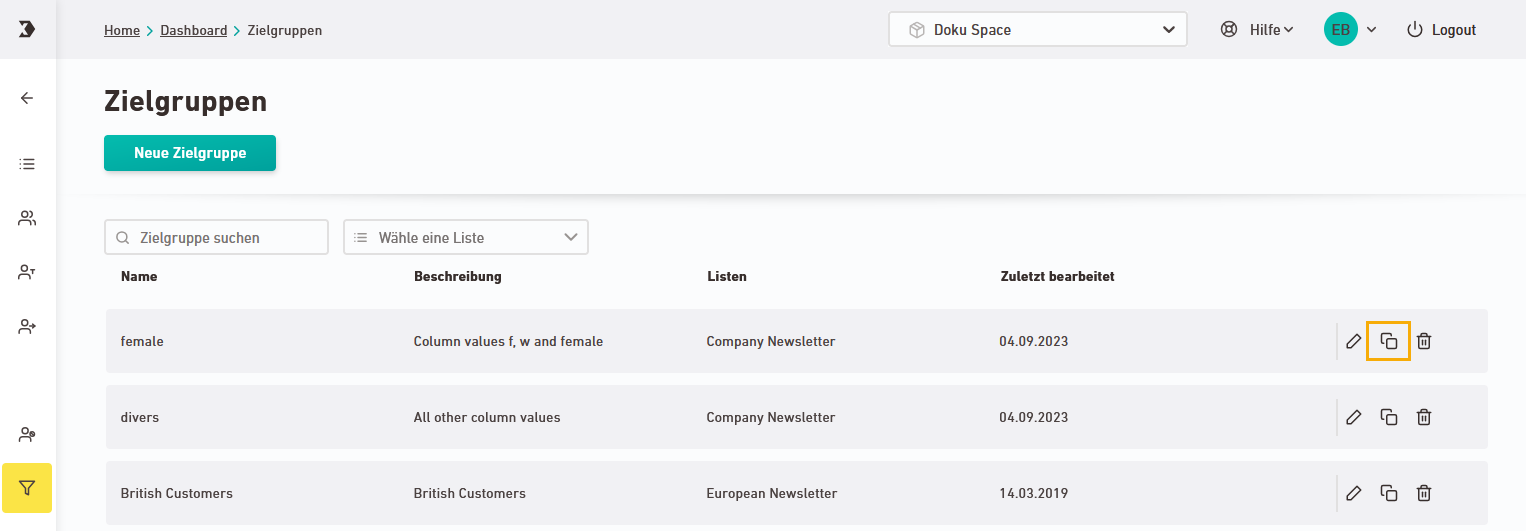This screenshot has width=1526, height=531.
Task: Open the Wähle eine Liste dropdown
Action: pos(465,238)
